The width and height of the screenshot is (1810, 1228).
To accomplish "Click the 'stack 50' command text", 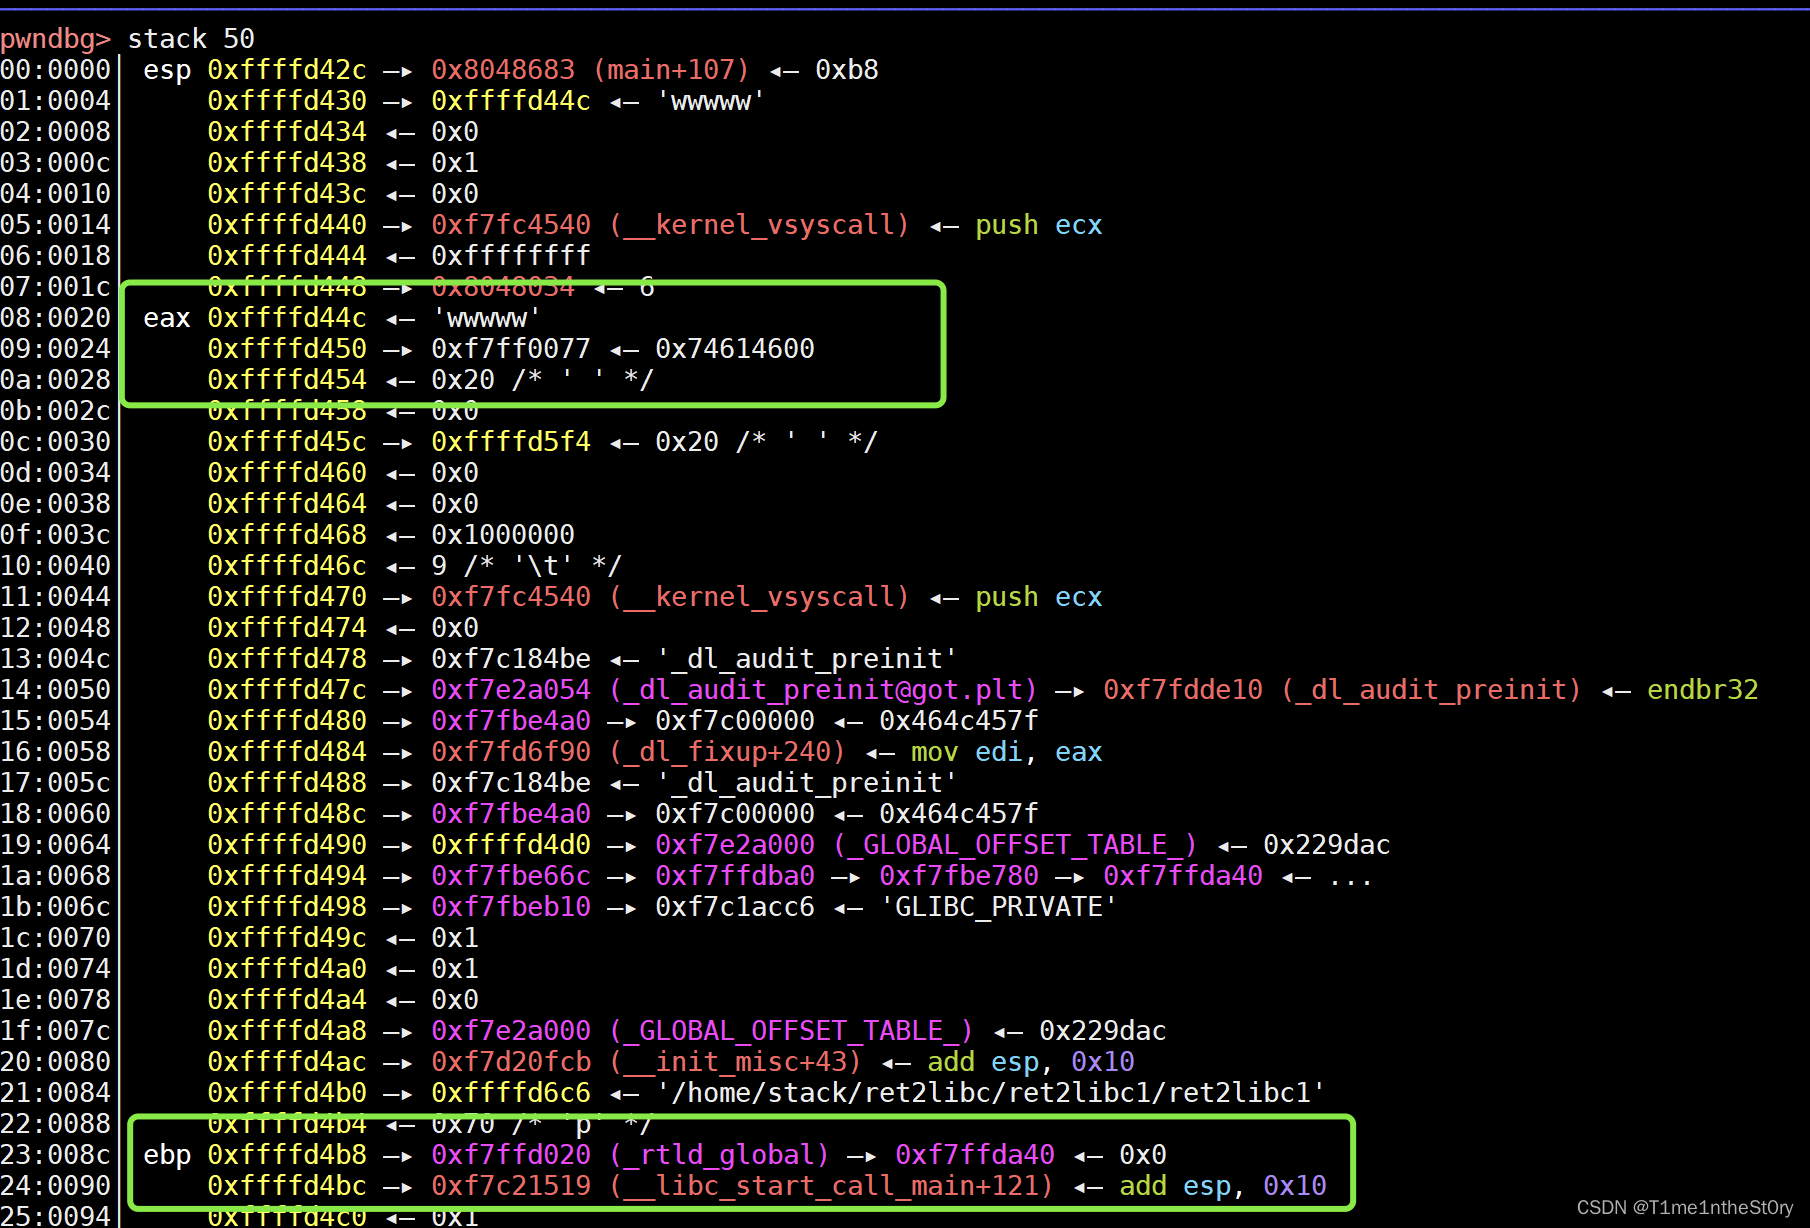I will click(x=191, y=39).
